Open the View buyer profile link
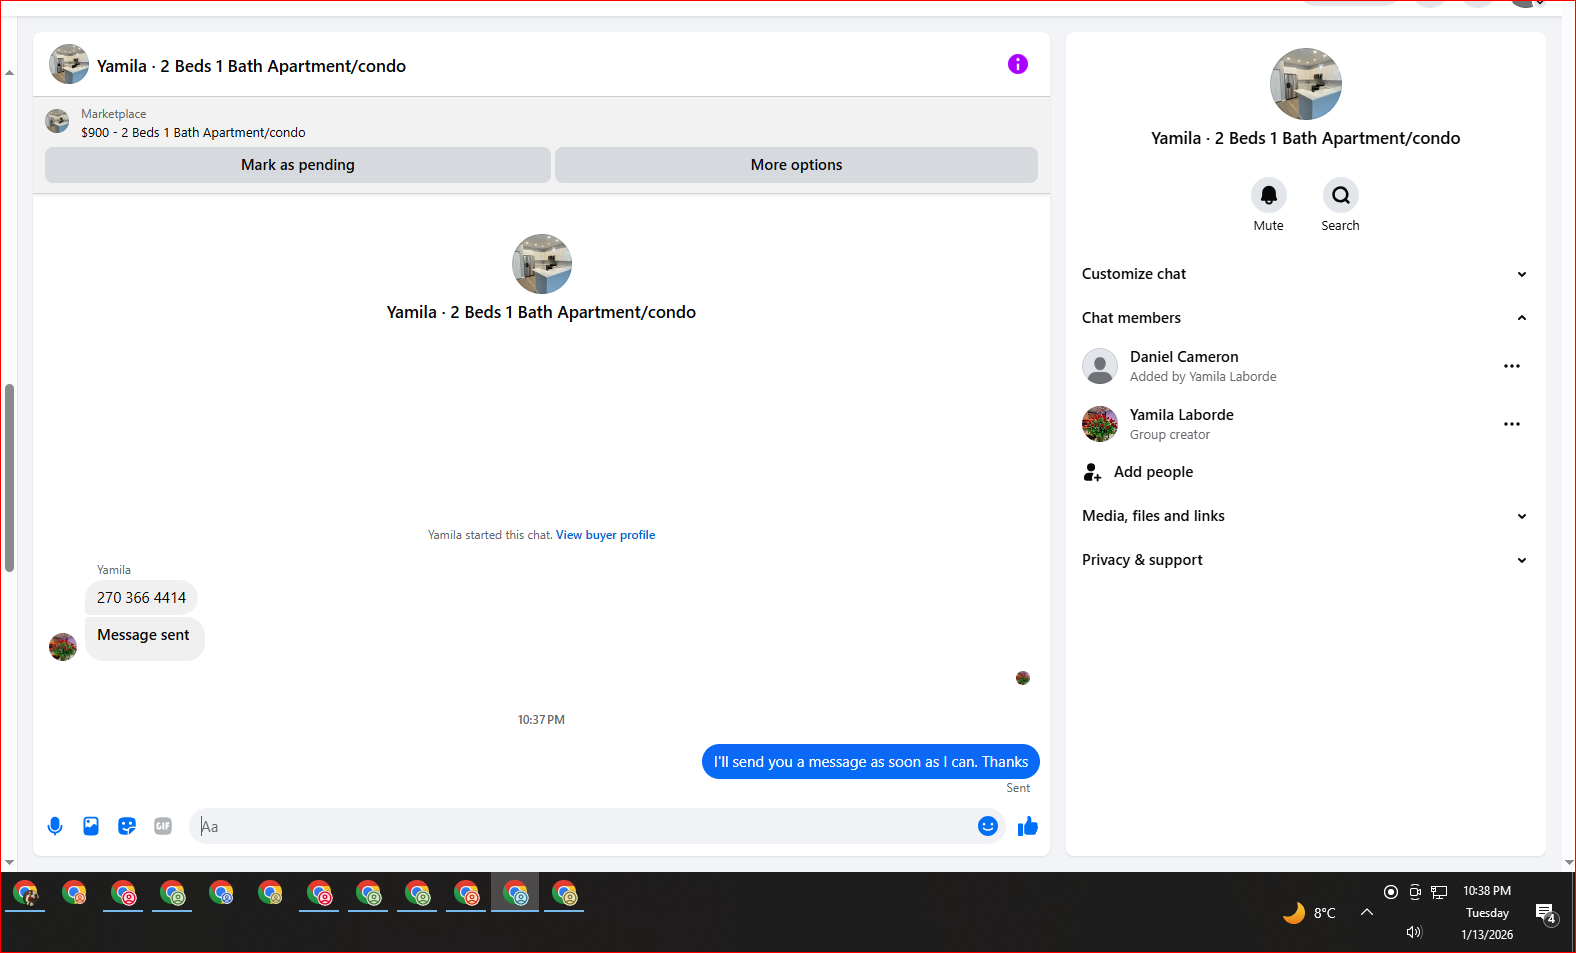Screen dimensions: 1576x953 click(x=606, y=535)
